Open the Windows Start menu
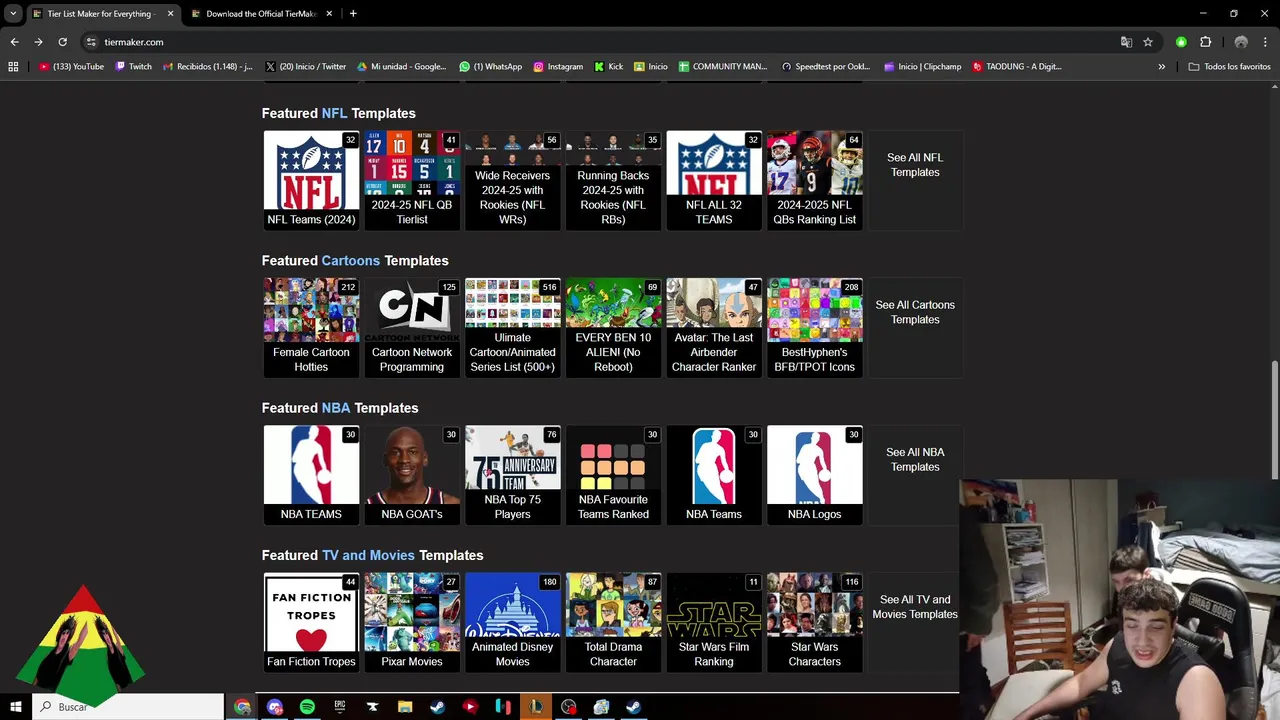The width and height of the screenshot is (1280, 720). pos(15,707)
